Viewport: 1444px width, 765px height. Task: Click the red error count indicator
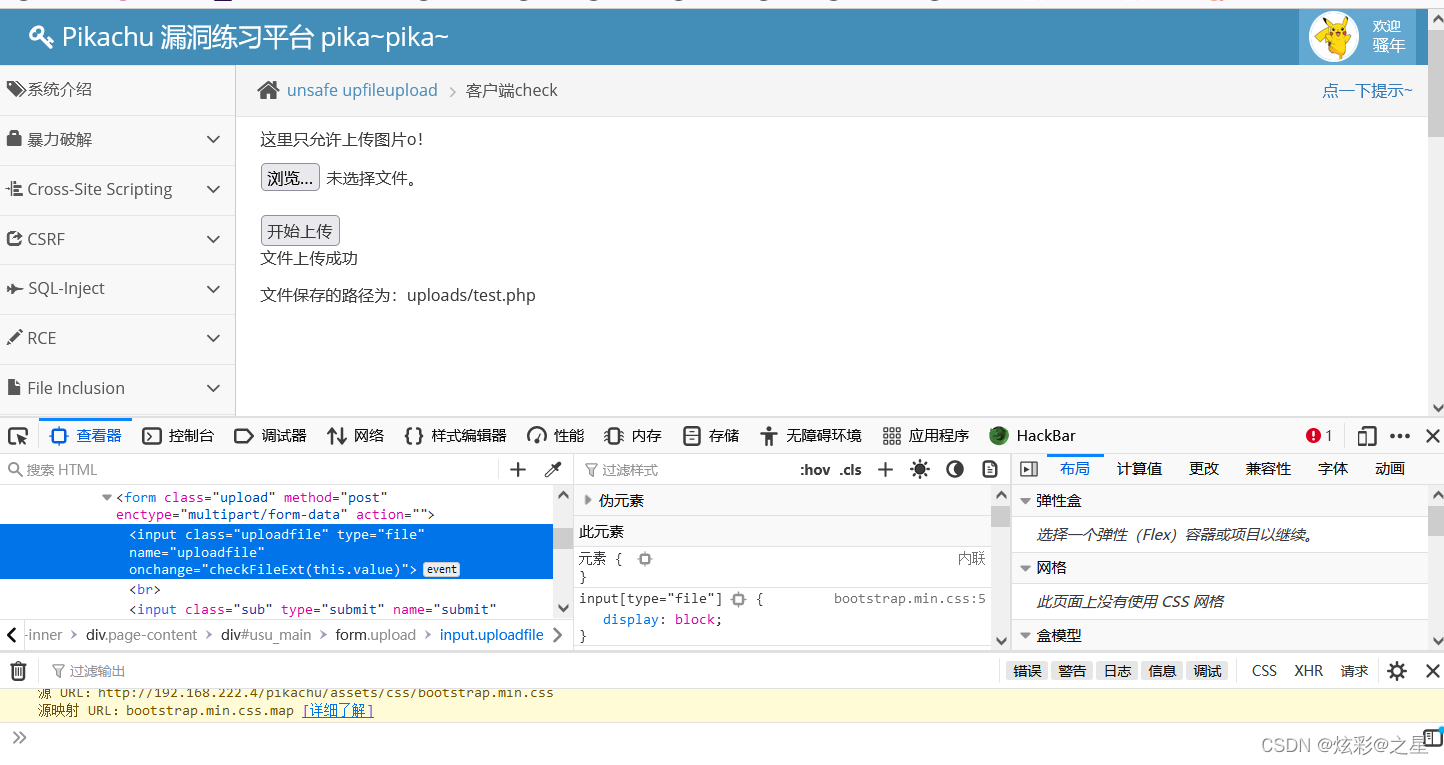point(1319,436)
